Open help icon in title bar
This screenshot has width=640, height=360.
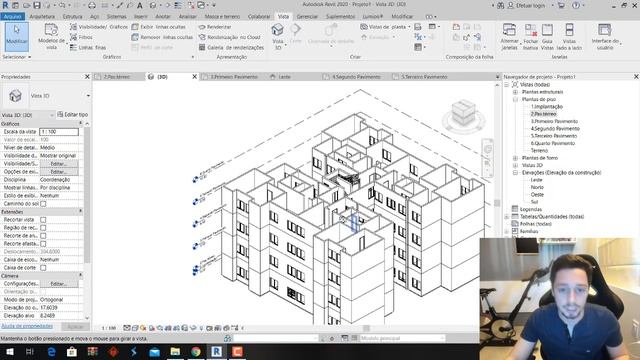point(576,5)
